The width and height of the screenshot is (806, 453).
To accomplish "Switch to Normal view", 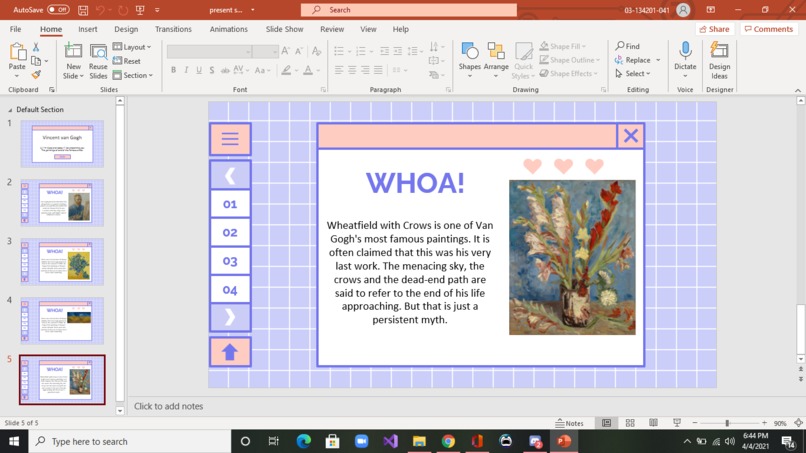I will coord(607,423).
